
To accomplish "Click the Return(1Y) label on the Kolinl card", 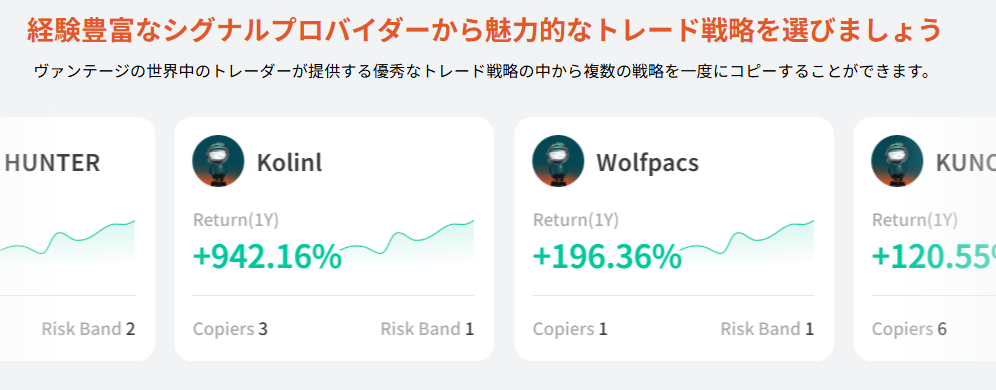I will pyautogui.click(x=236, y=220).
